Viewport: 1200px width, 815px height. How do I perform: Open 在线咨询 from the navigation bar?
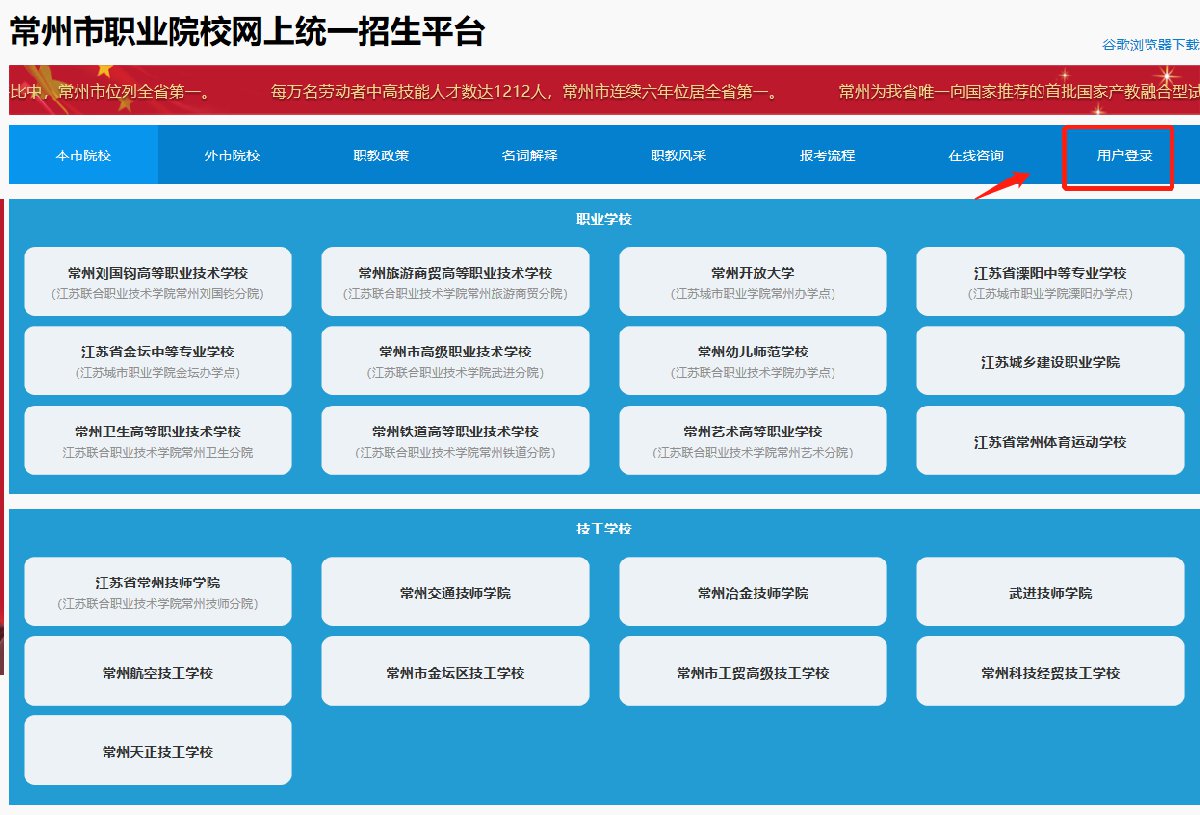click(976, 156)
